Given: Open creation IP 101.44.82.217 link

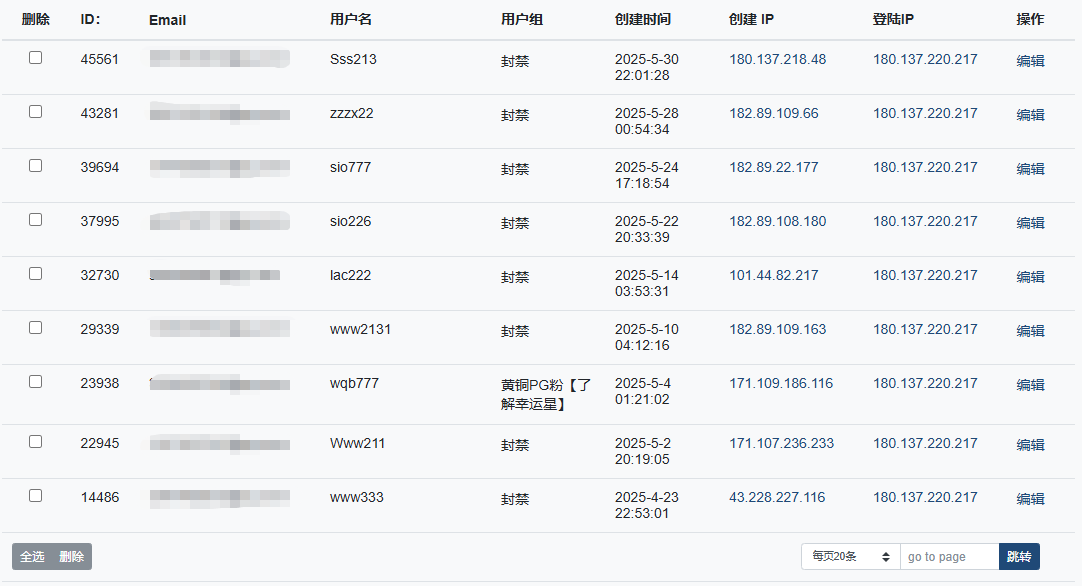Looking at the screenshot, I should [x=774, y=275].
